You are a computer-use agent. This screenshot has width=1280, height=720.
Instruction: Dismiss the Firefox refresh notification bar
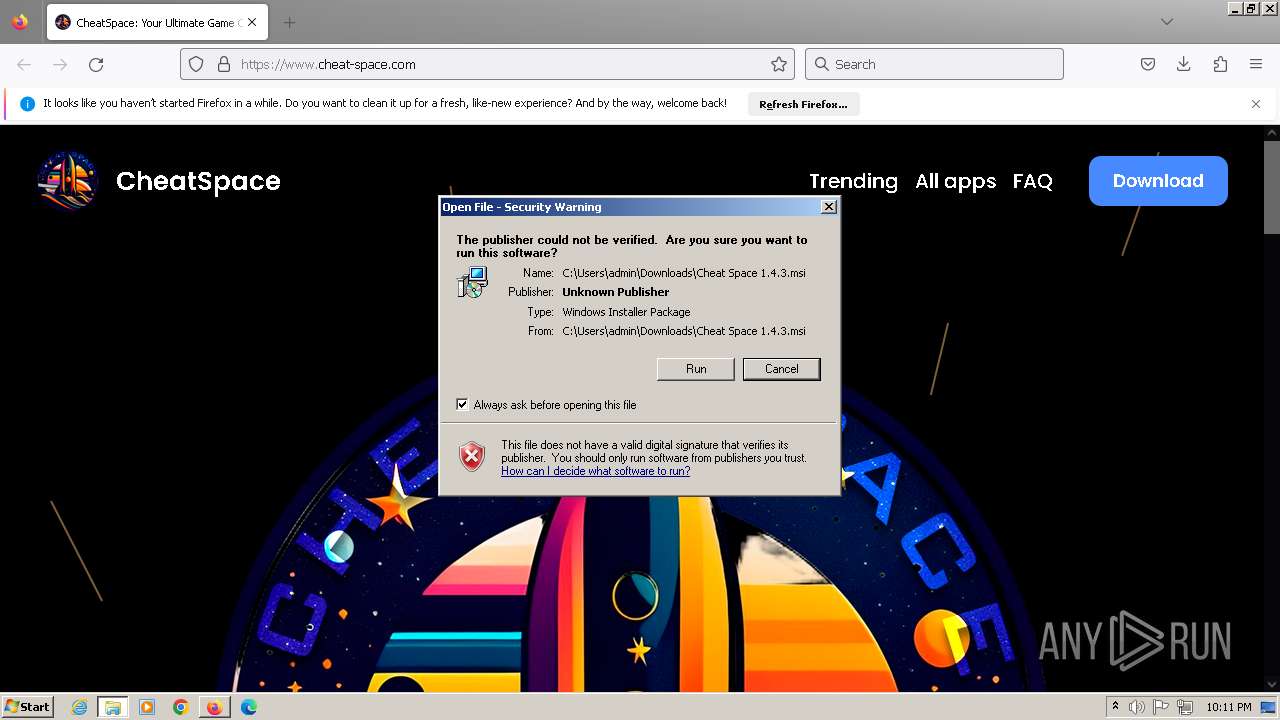[x=1256, y=104]
